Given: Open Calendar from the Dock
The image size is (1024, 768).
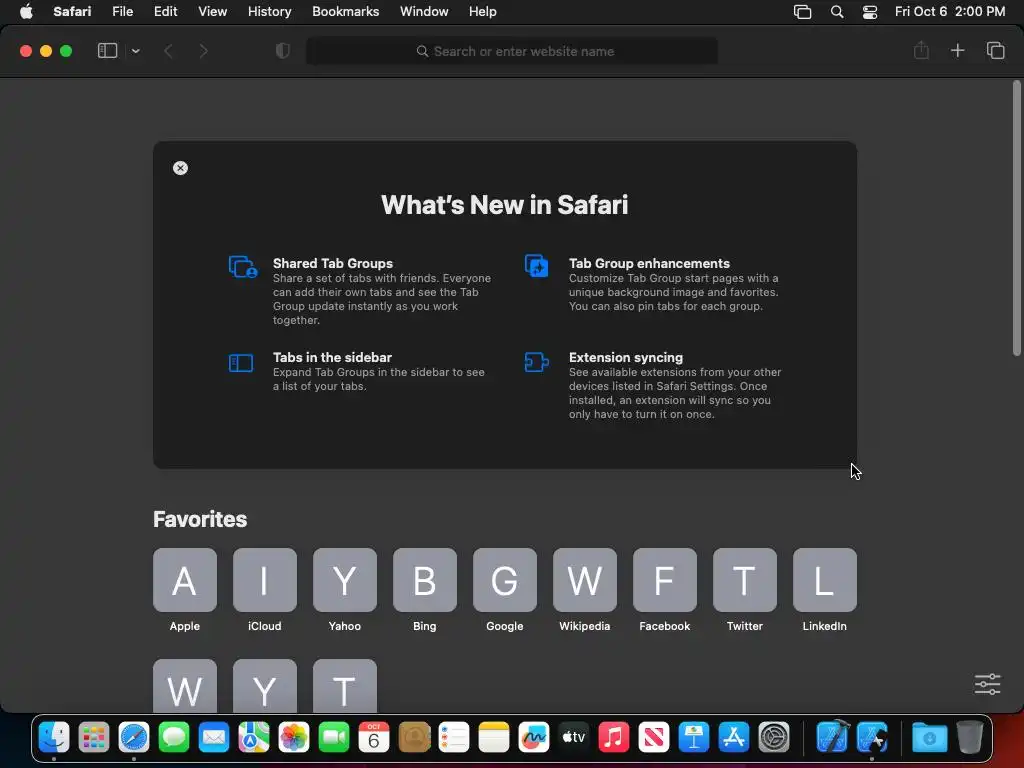Looking at the screenshot, I should 374,738.
